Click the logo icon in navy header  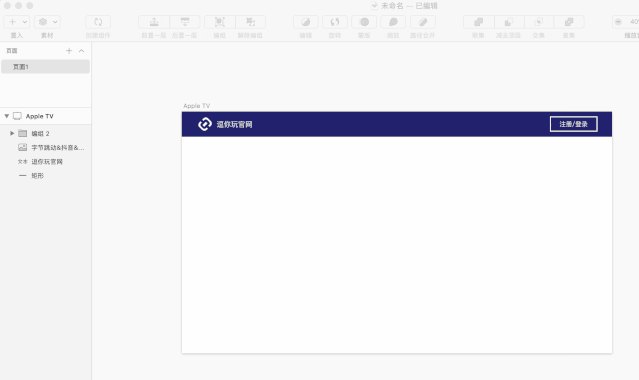coord(205,124)
